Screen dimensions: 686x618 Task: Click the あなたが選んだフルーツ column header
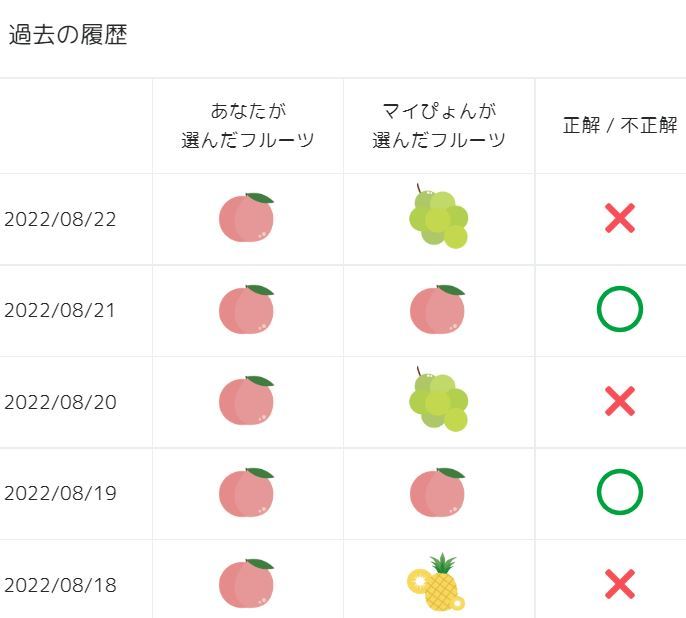(248, 125)
